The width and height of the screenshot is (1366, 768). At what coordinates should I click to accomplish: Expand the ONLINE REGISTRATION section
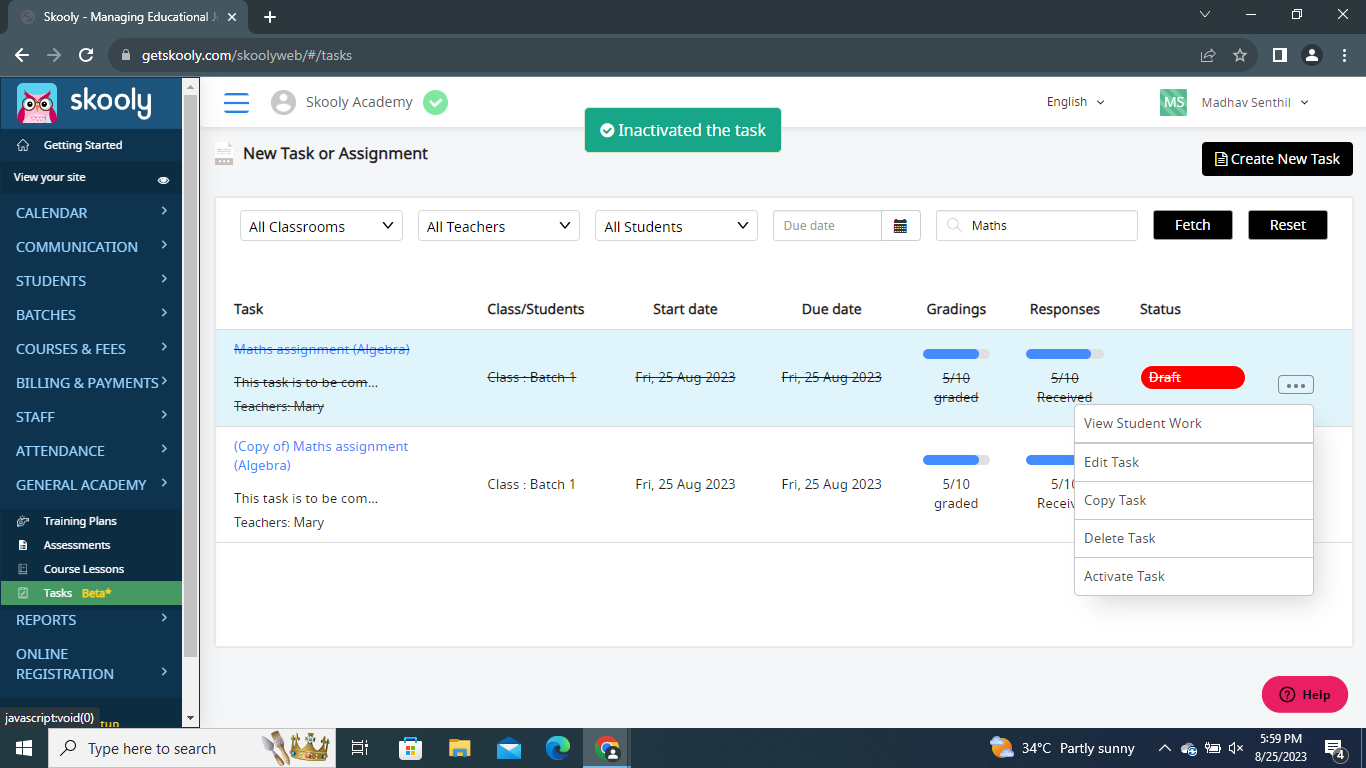[x=91, y=664]
